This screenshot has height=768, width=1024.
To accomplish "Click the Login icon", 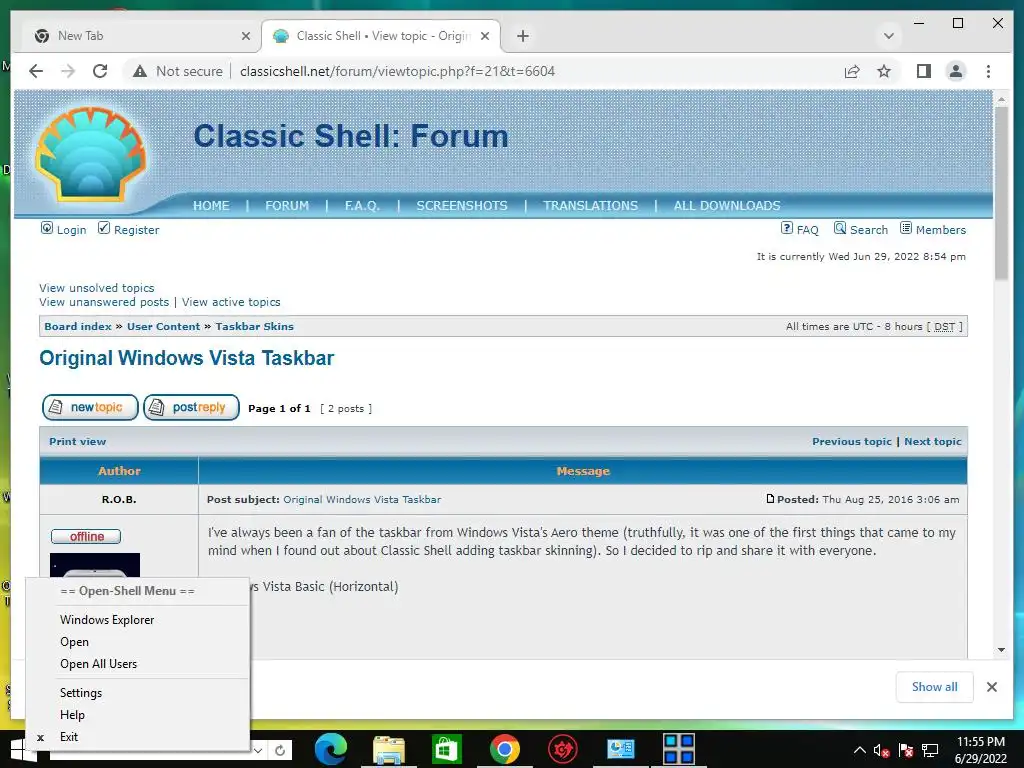I will point(46,228).
